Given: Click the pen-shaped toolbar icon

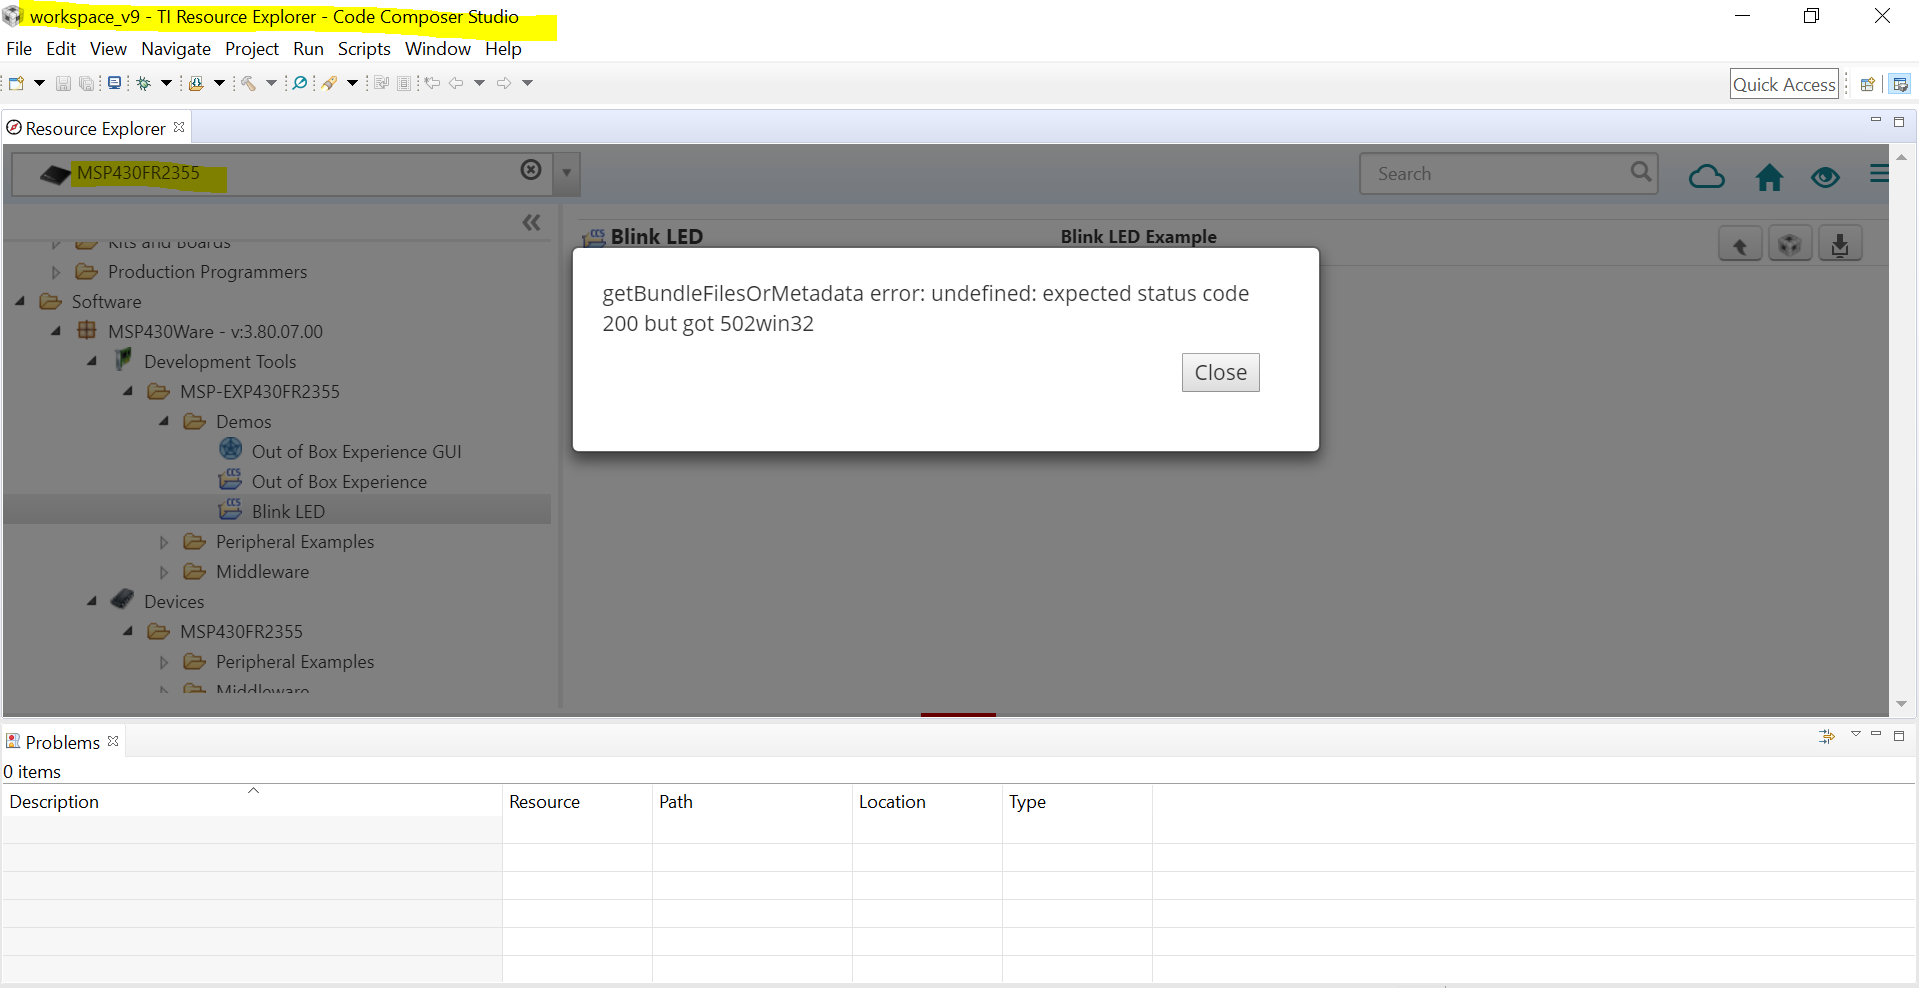Looking at the screenshot, I should pos(329,83).
